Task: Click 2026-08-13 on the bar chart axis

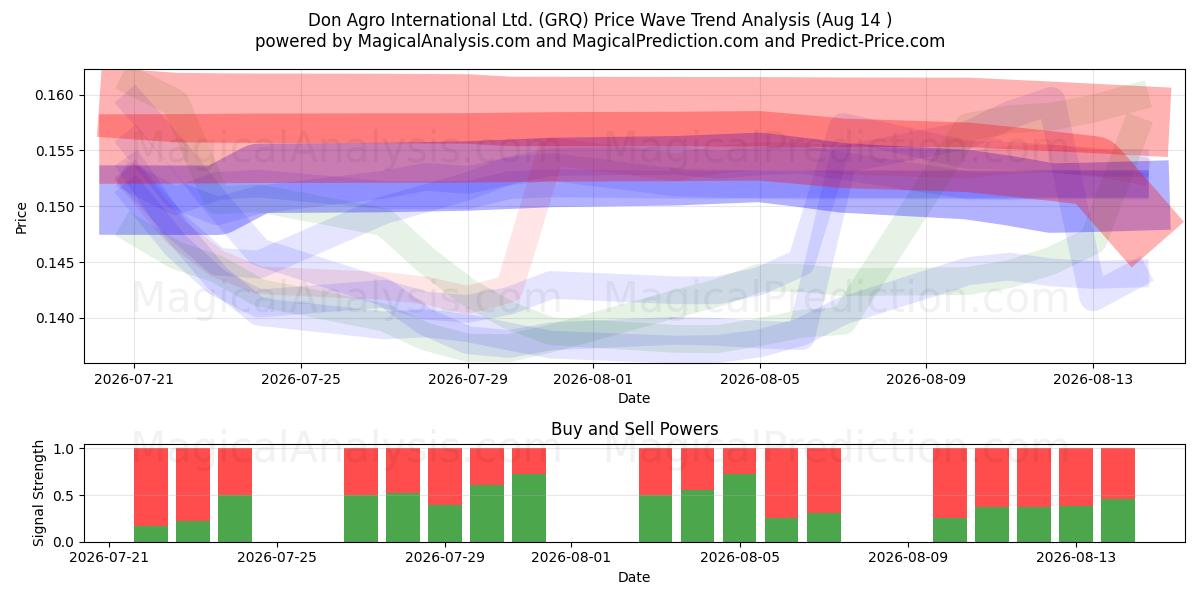Action: (1076, 558)
